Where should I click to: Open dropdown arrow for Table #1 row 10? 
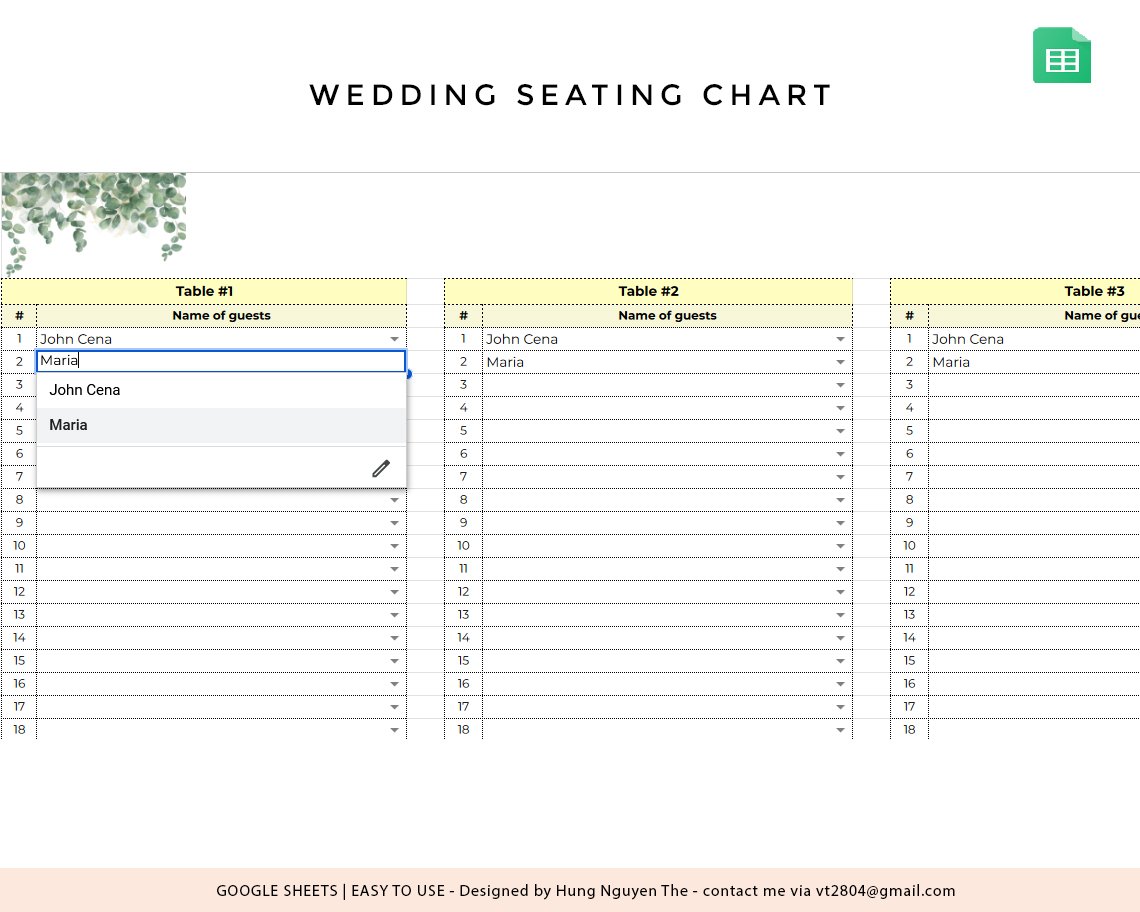point(394,545)
